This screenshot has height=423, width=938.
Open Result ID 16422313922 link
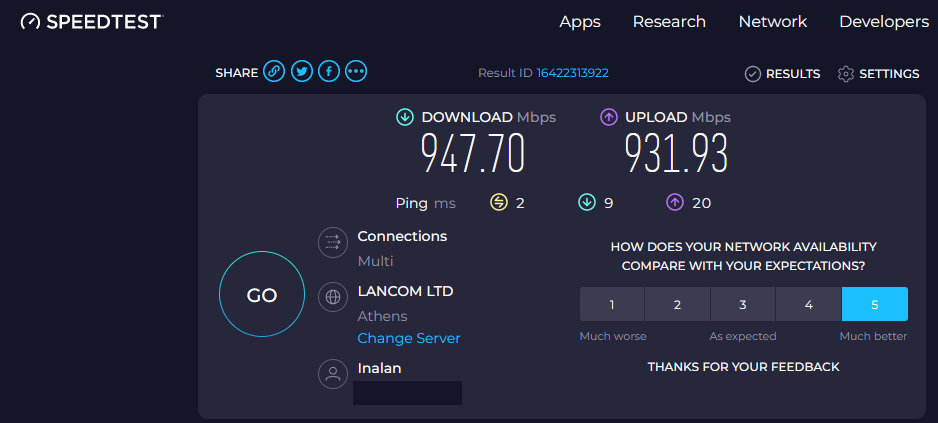tap(572, 73)
